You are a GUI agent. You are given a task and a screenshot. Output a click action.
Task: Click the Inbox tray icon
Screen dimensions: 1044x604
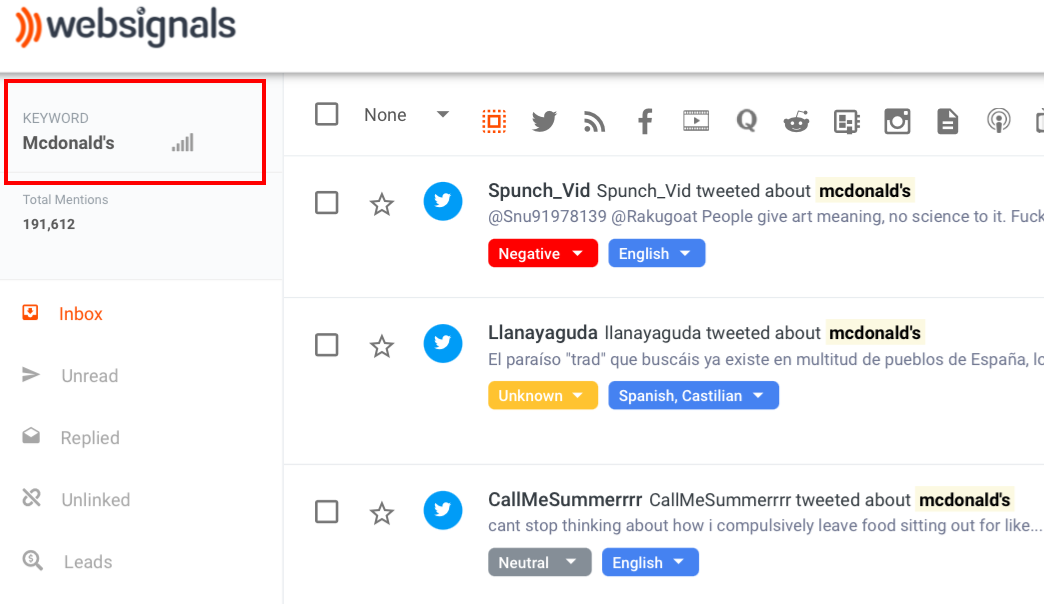click(x=31, y=312)
